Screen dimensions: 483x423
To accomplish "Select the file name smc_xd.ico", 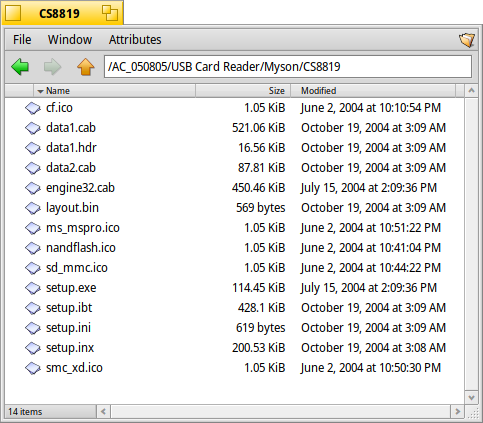I will tap(74, 368).
